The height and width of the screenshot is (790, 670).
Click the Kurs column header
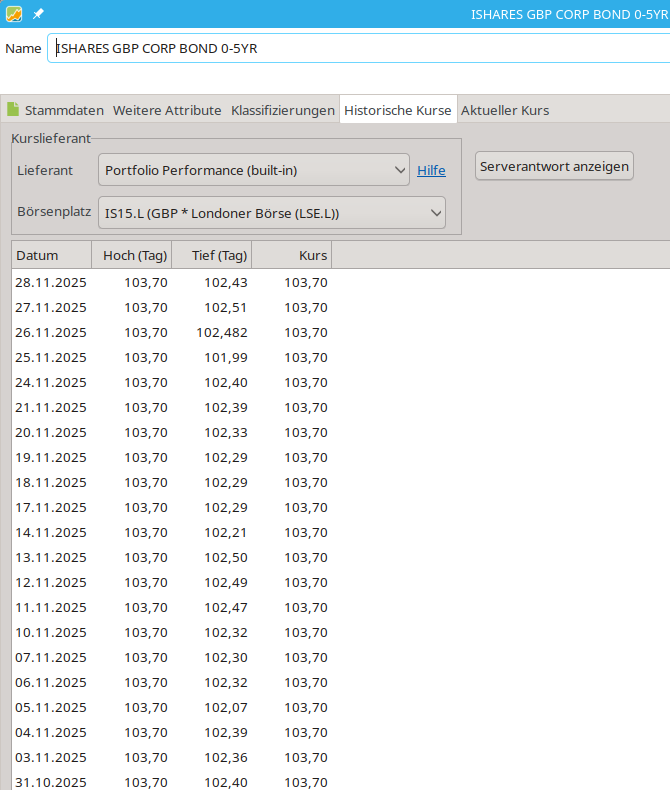coord(292,256)
